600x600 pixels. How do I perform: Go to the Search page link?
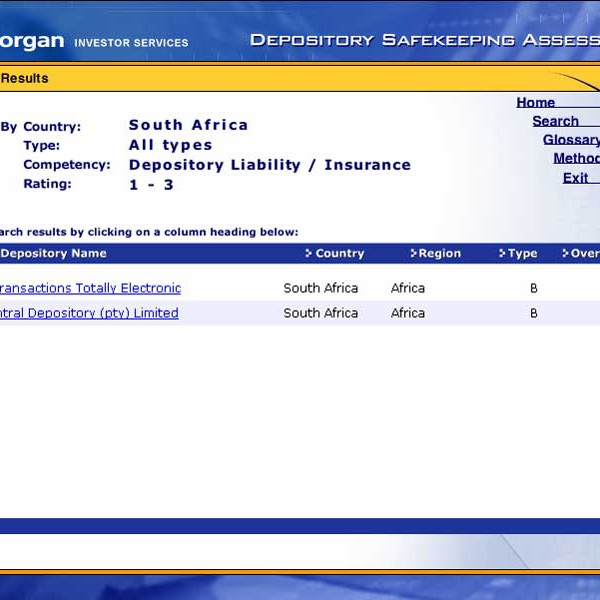click(x=555, y=121)
